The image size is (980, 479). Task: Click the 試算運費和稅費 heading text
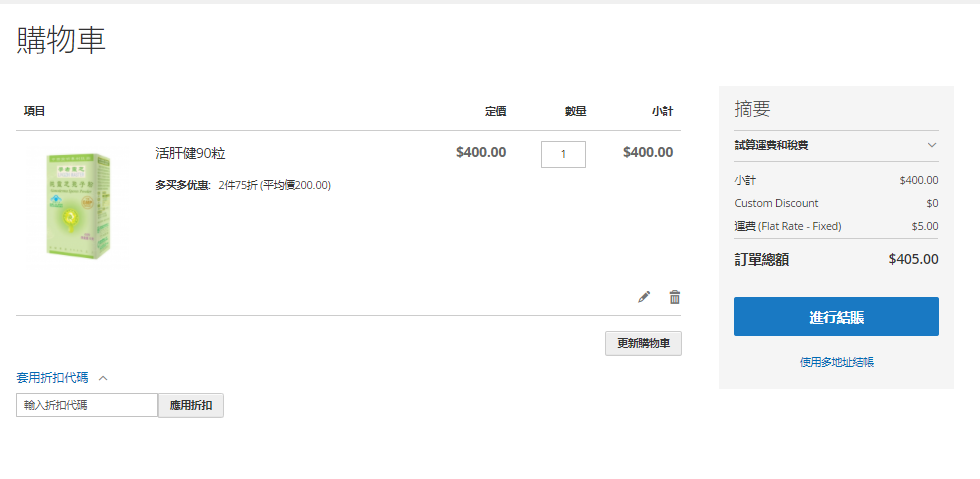[x=771, y=145]
